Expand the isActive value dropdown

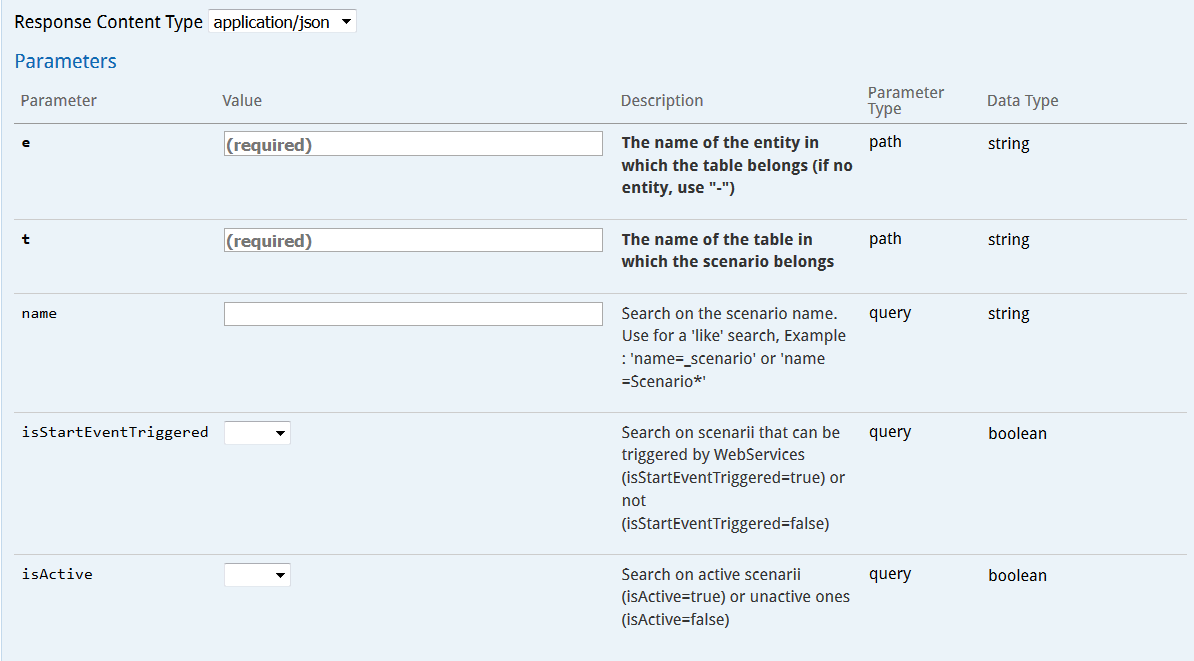pyautogui.click(x=257, y=575)
